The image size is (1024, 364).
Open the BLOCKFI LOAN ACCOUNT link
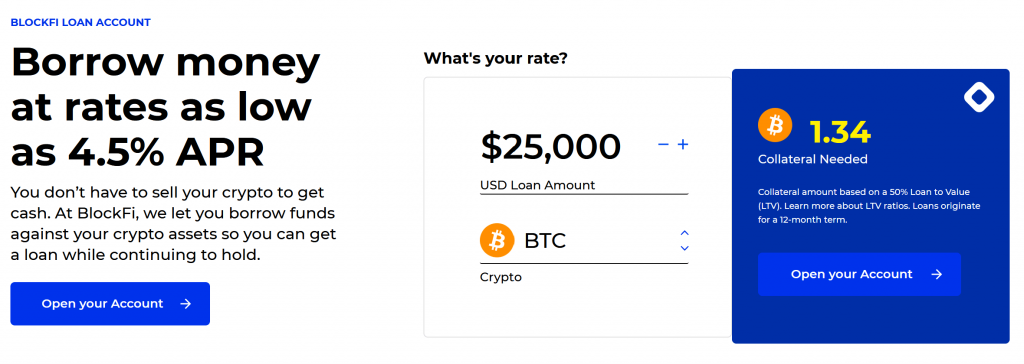[80, 22]
